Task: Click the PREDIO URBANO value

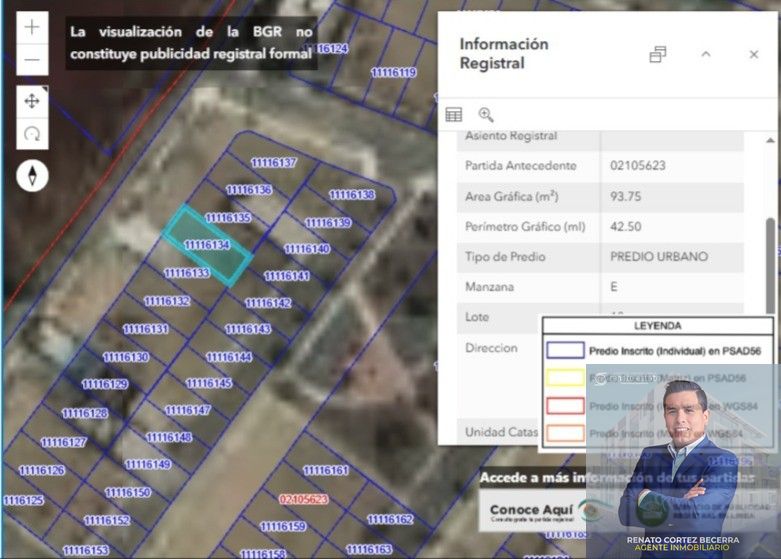Action: [659, 257]
